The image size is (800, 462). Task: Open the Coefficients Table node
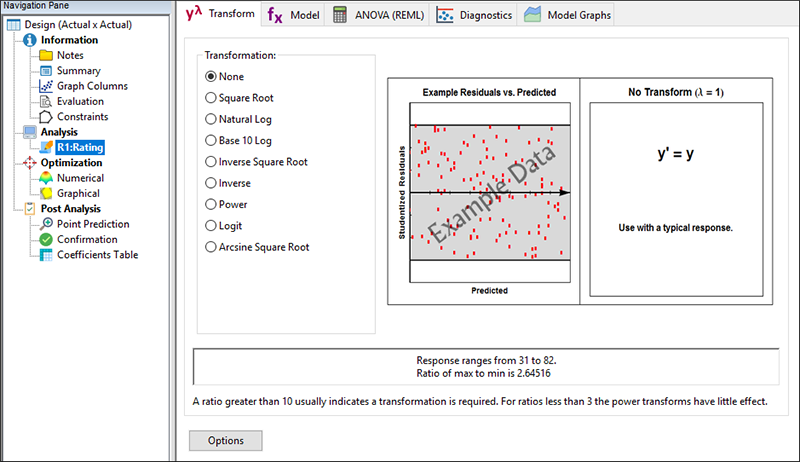click(97, 254)
